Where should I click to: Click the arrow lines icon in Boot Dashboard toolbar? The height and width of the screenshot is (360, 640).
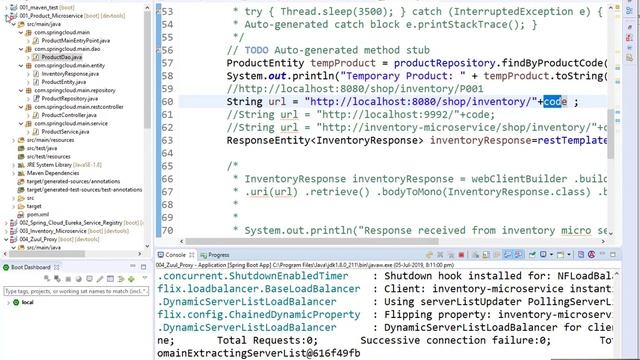pos(121,279)
